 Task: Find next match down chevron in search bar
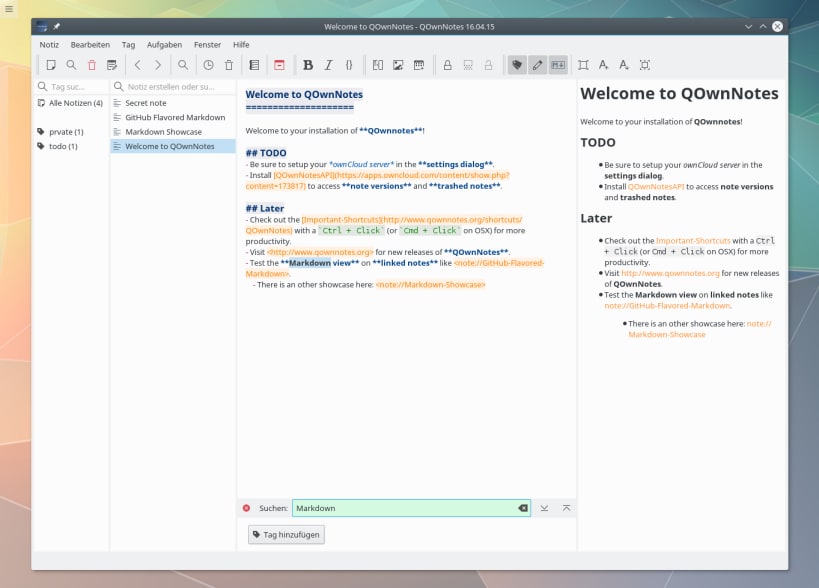point(544,508)
